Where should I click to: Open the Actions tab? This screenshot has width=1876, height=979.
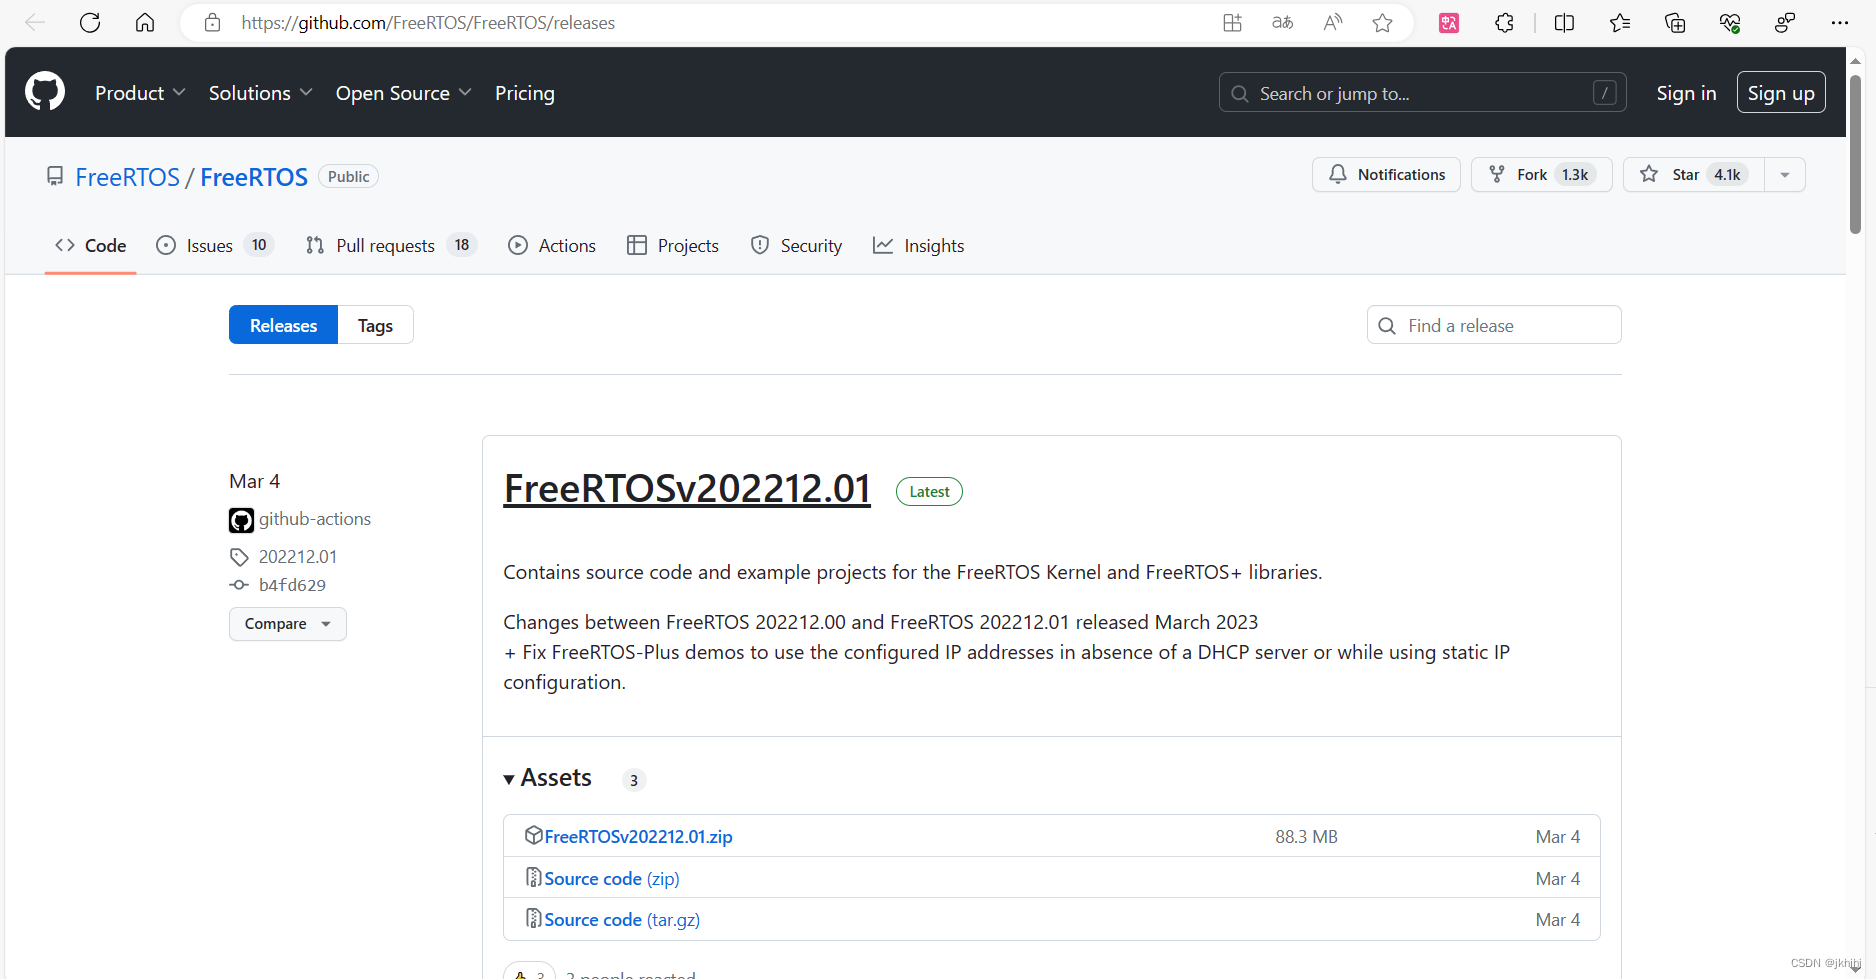(552, 246)
